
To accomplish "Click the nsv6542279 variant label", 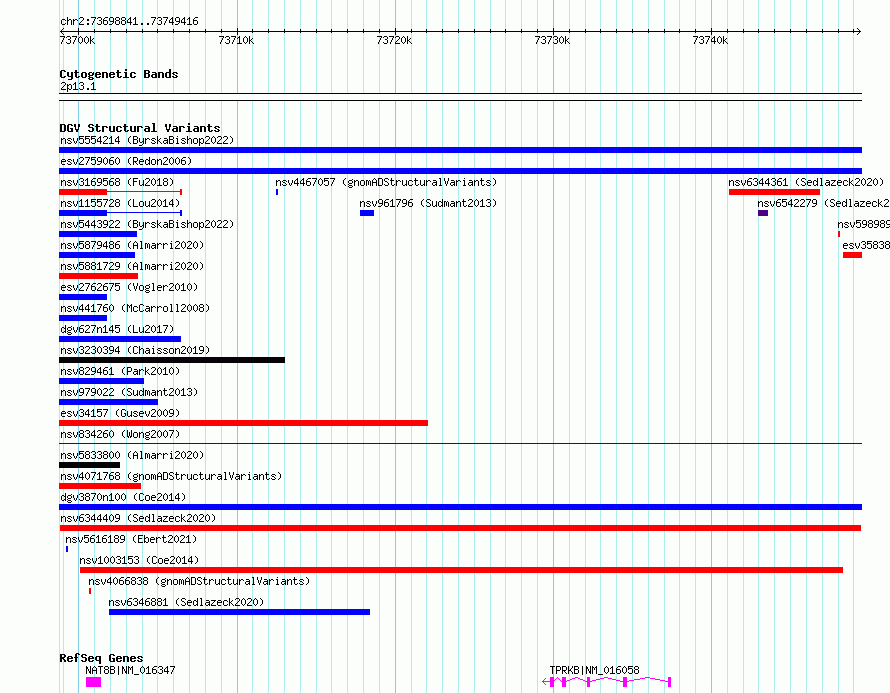I will 823,203.
